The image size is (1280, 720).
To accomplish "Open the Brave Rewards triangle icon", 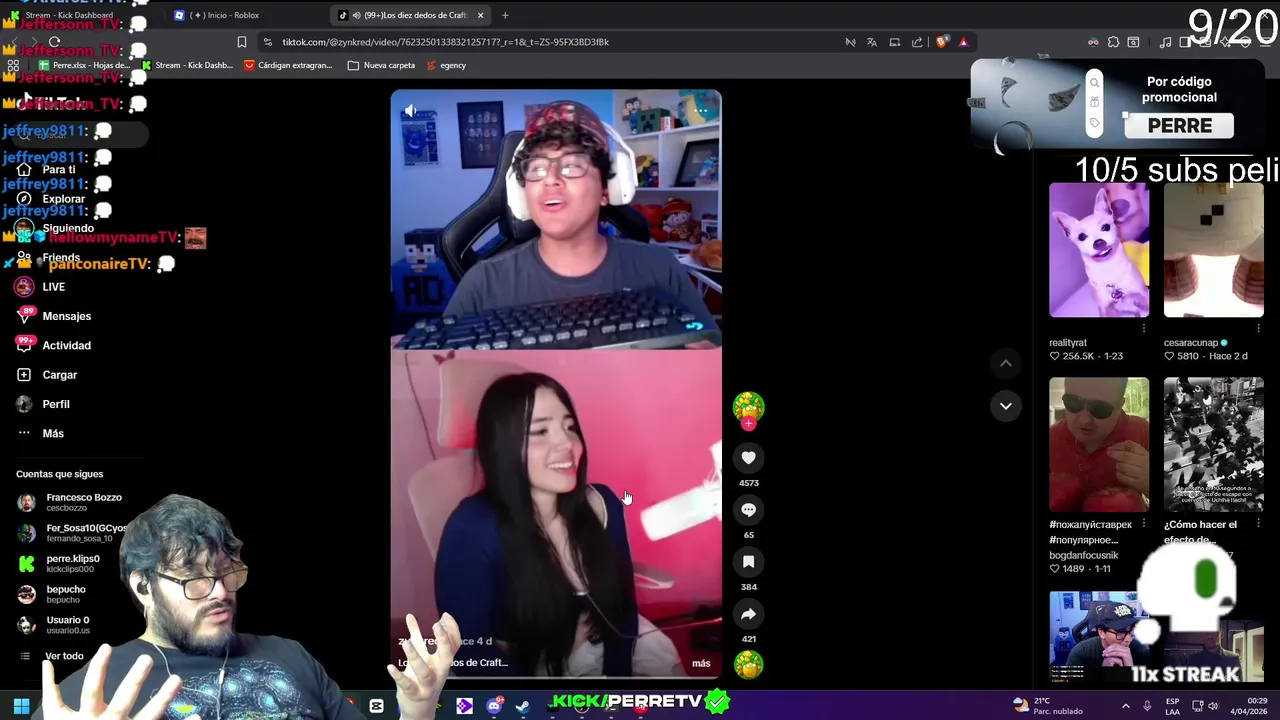I will 963,42.
